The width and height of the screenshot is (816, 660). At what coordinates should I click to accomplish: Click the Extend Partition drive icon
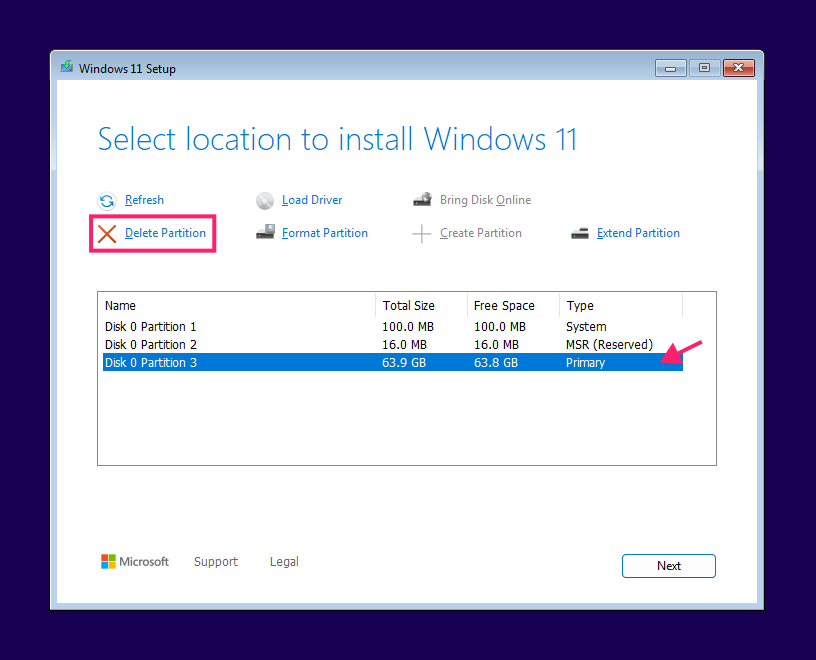click(x=580, y=233)
